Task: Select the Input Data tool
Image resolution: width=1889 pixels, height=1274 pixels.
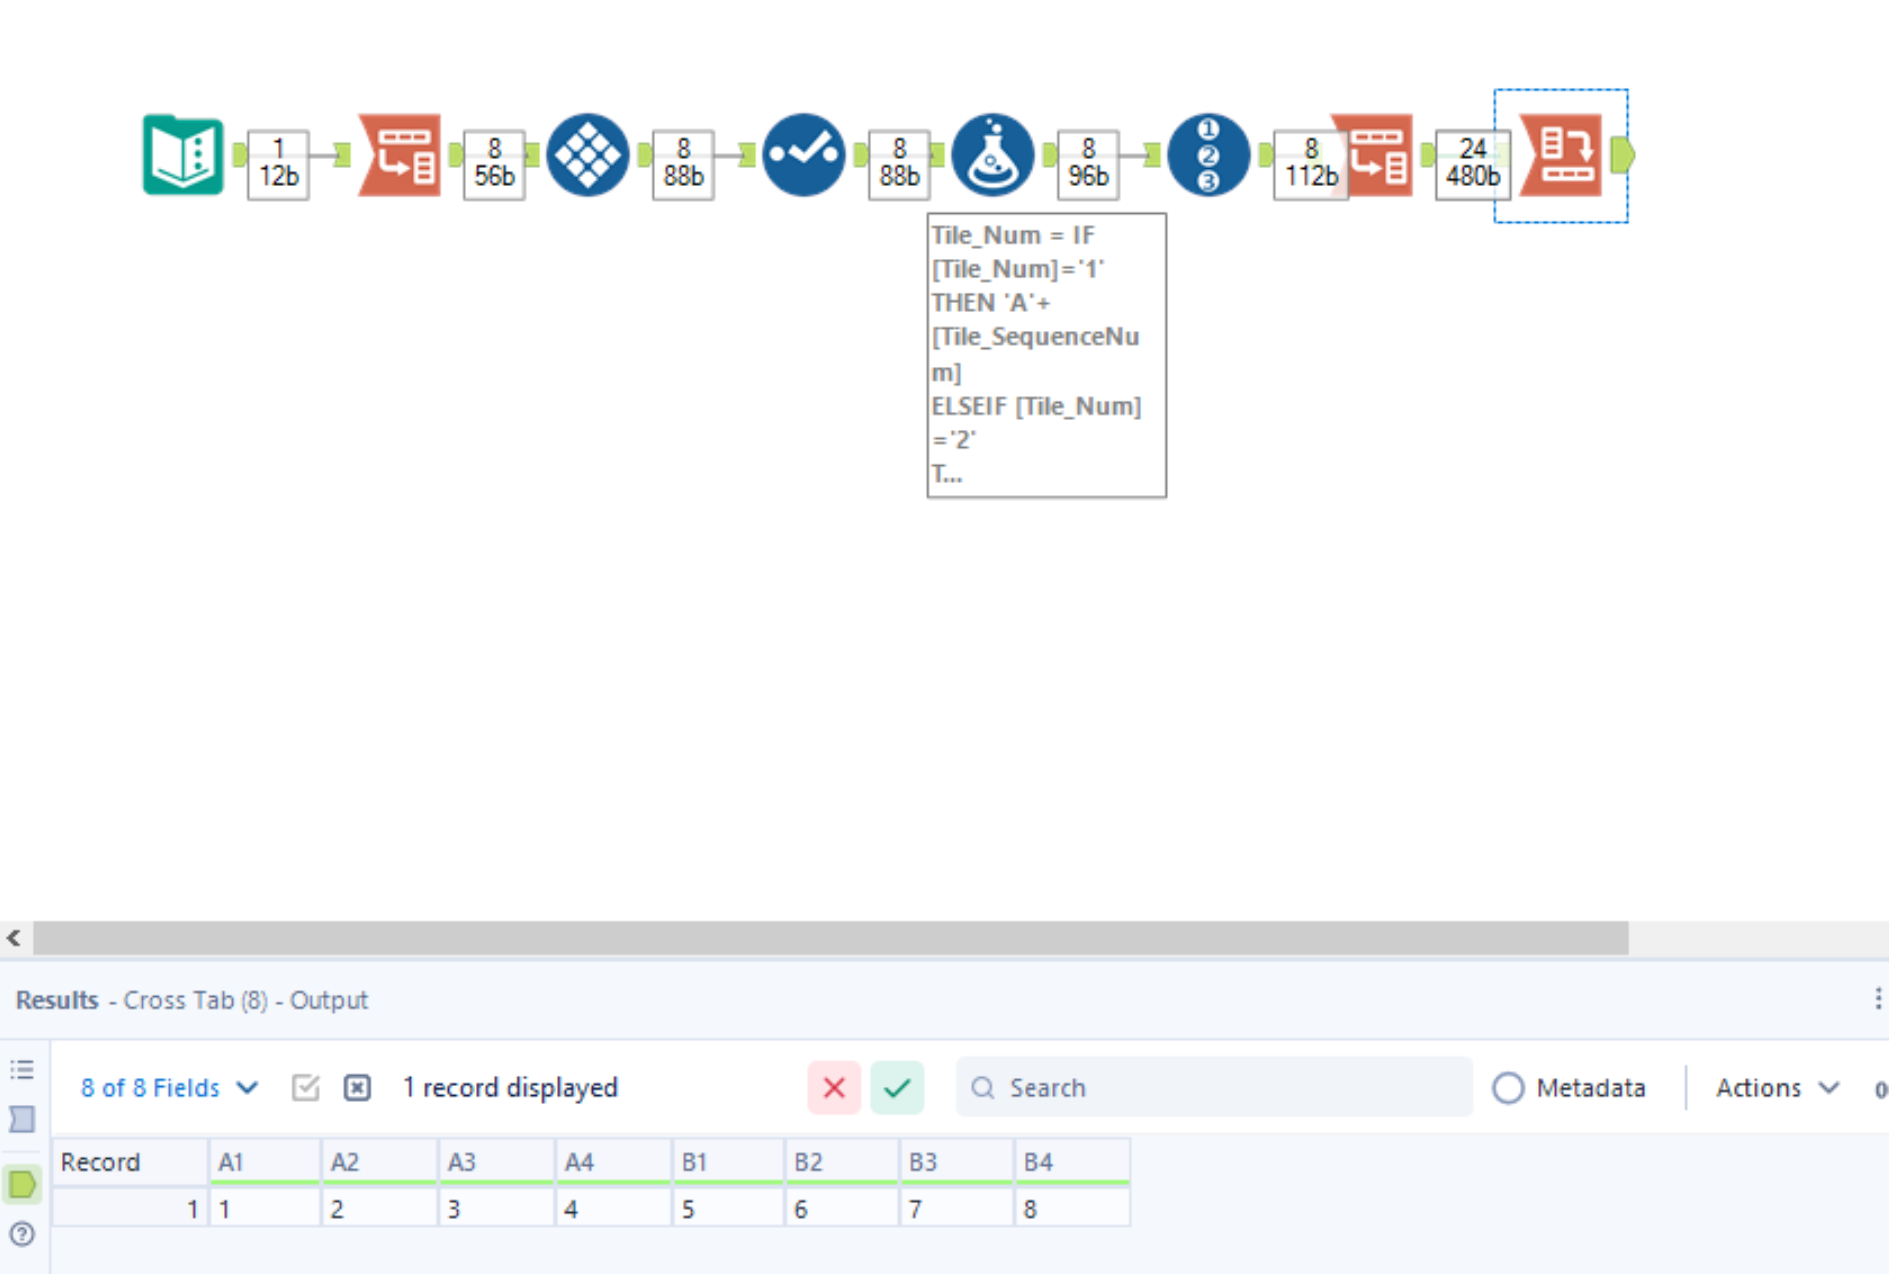Action: point(183,155)
